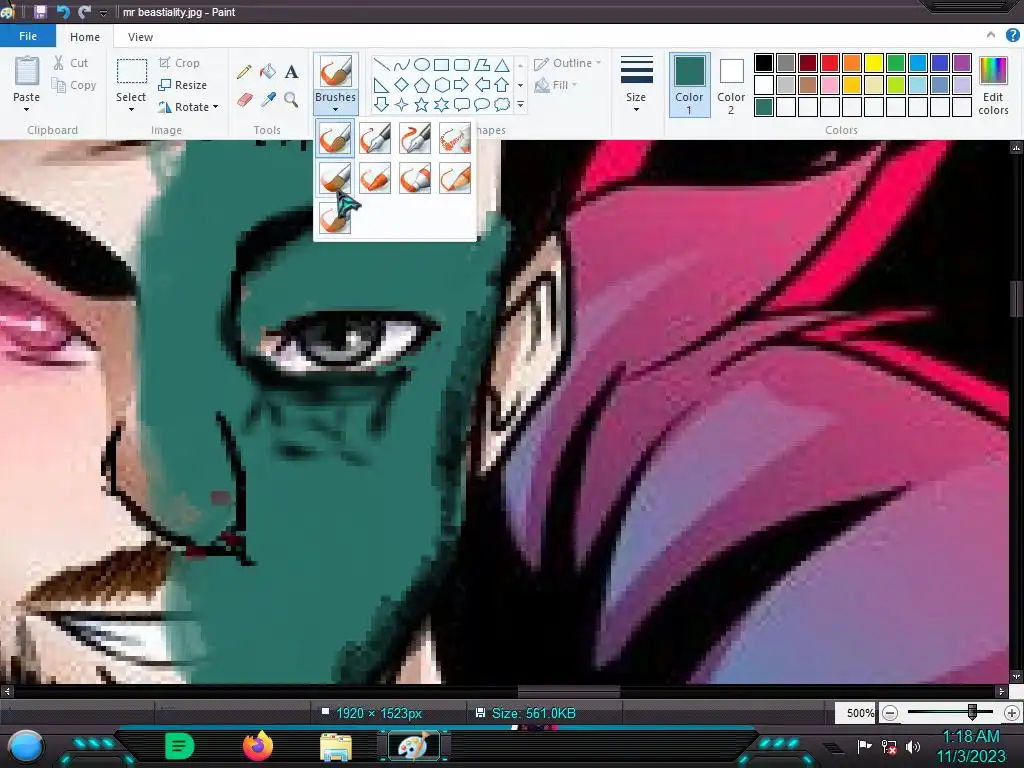Click the zoom in plus button
This screenshot has width=1024, height=768.
1012,713
